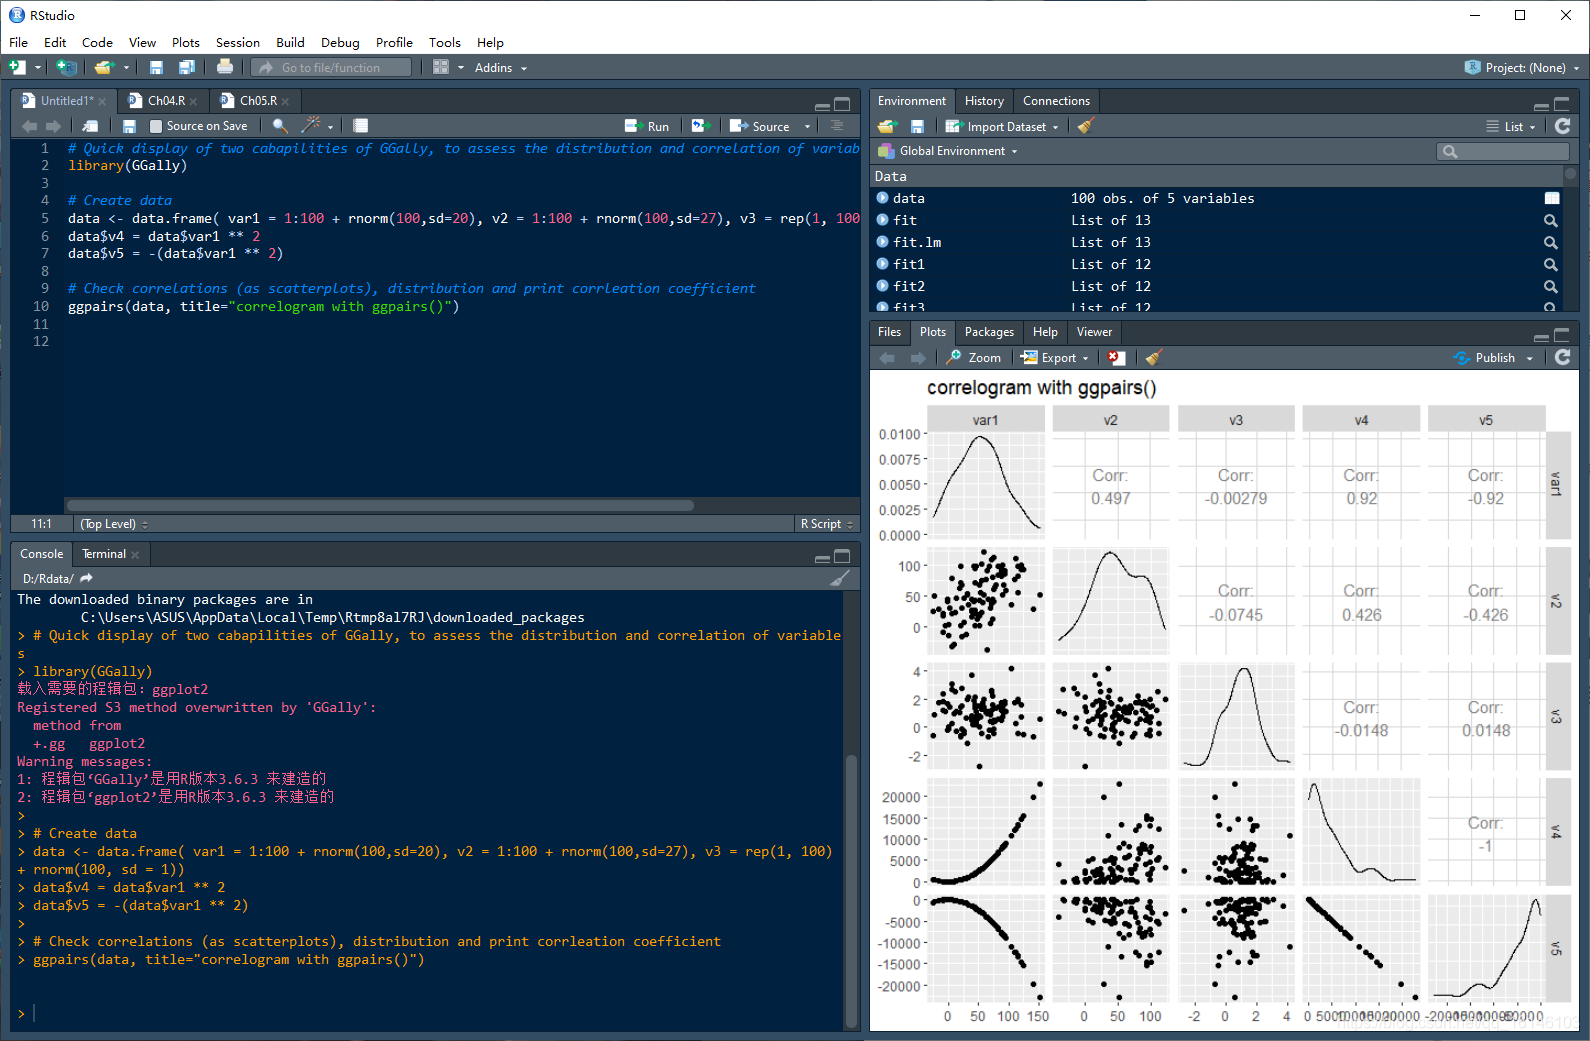Switch to the Packages tab

989,332
